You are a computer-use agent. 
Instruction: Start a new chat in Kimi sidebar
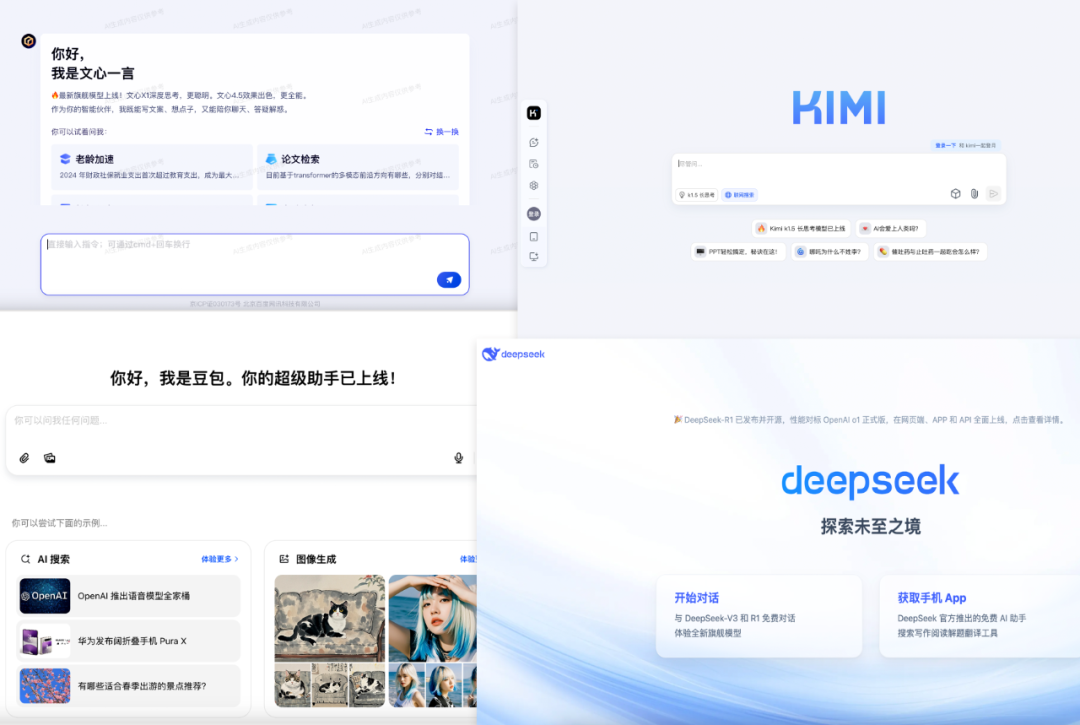534,143
